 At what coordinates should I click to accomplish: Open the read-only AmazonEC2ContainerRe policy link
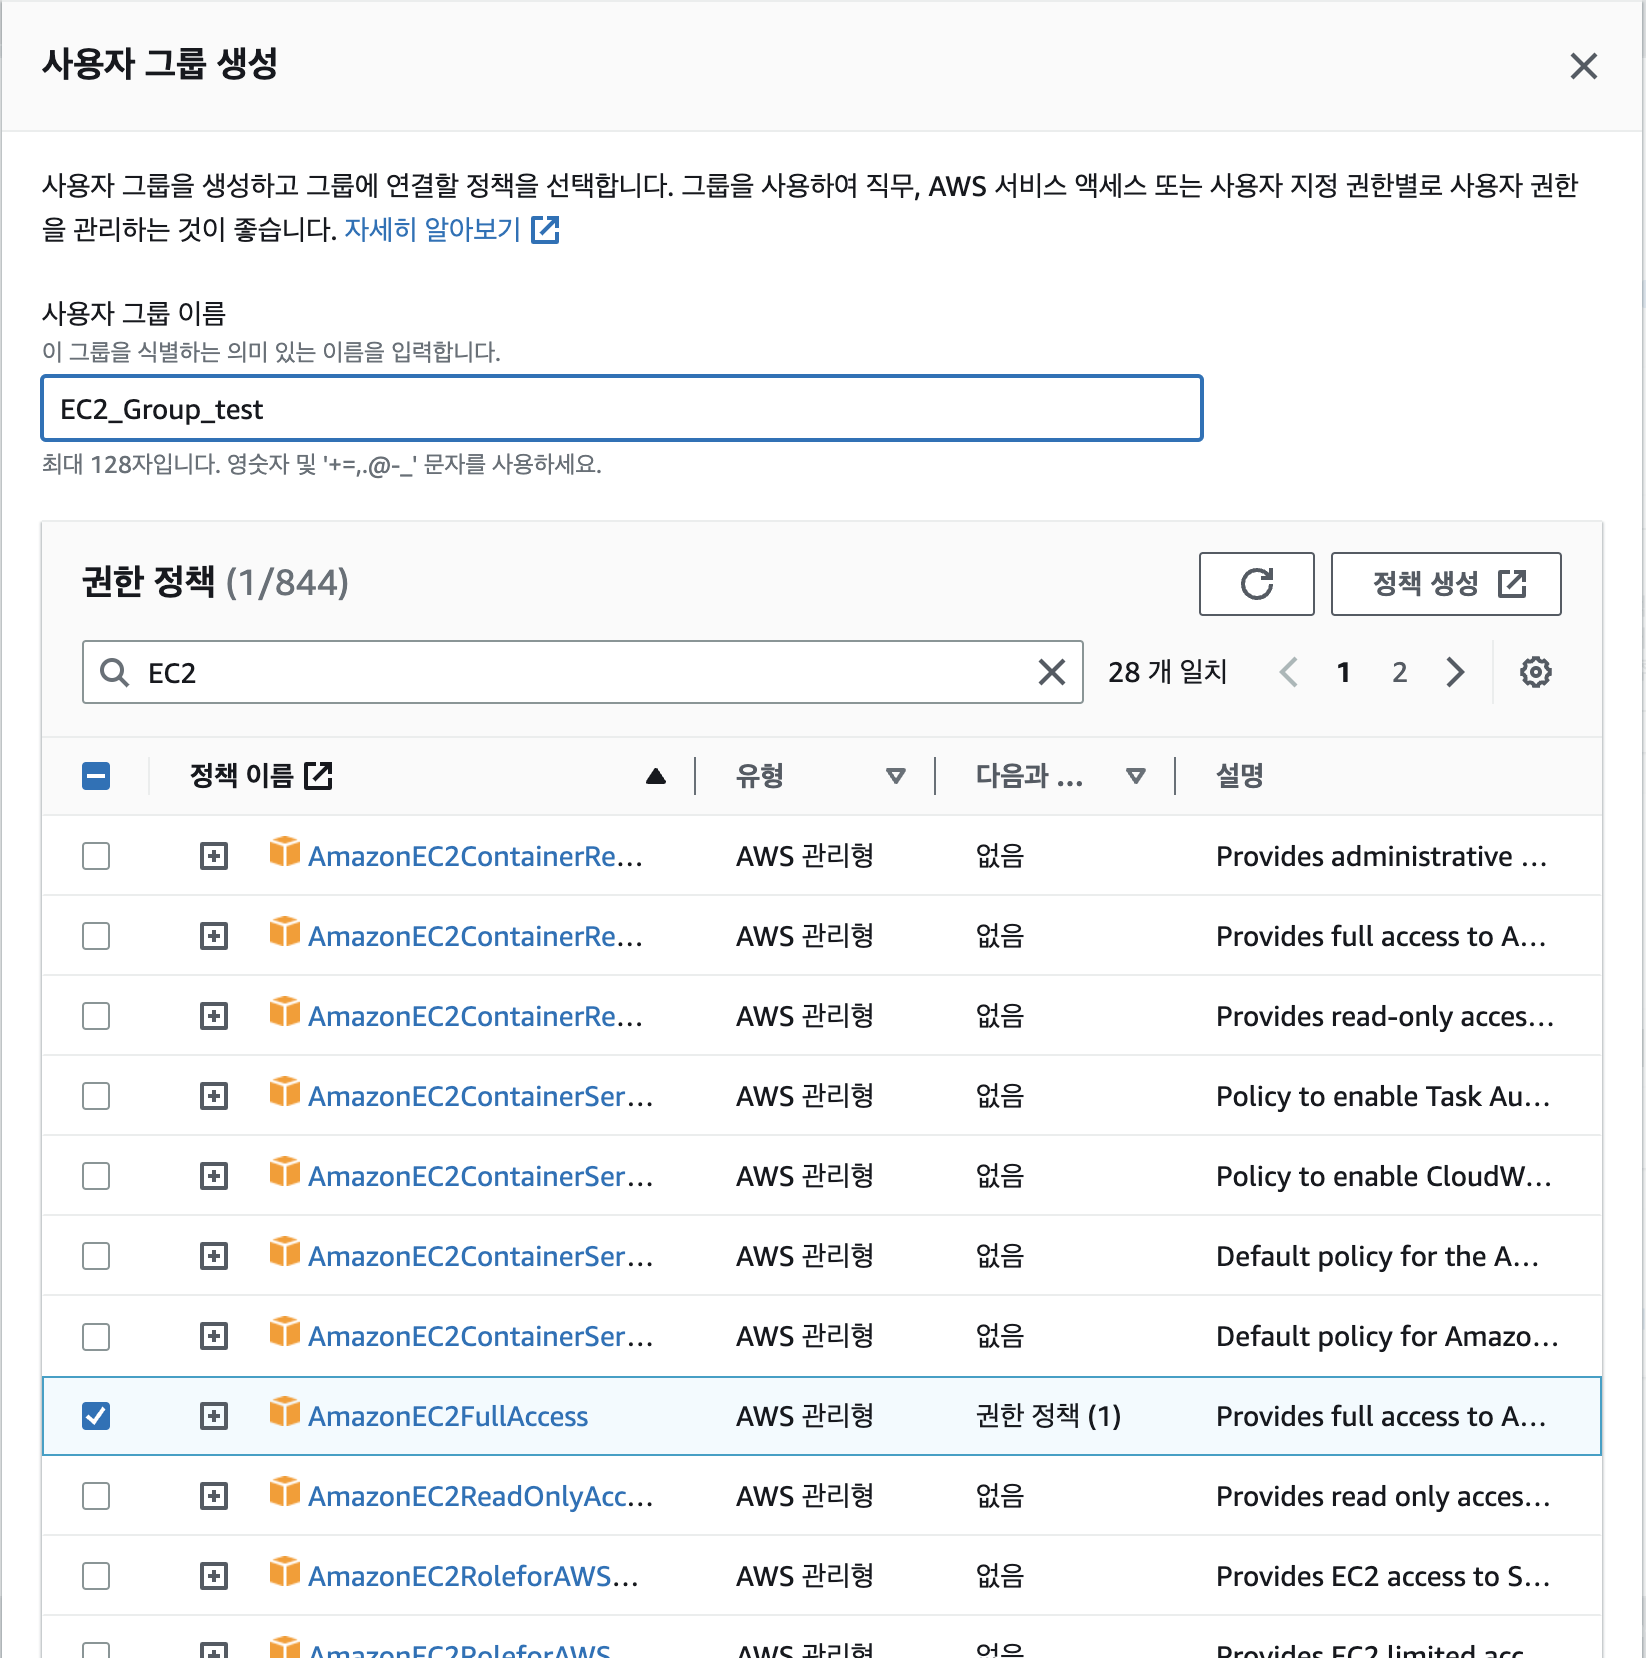click(x=475, y=1016)
